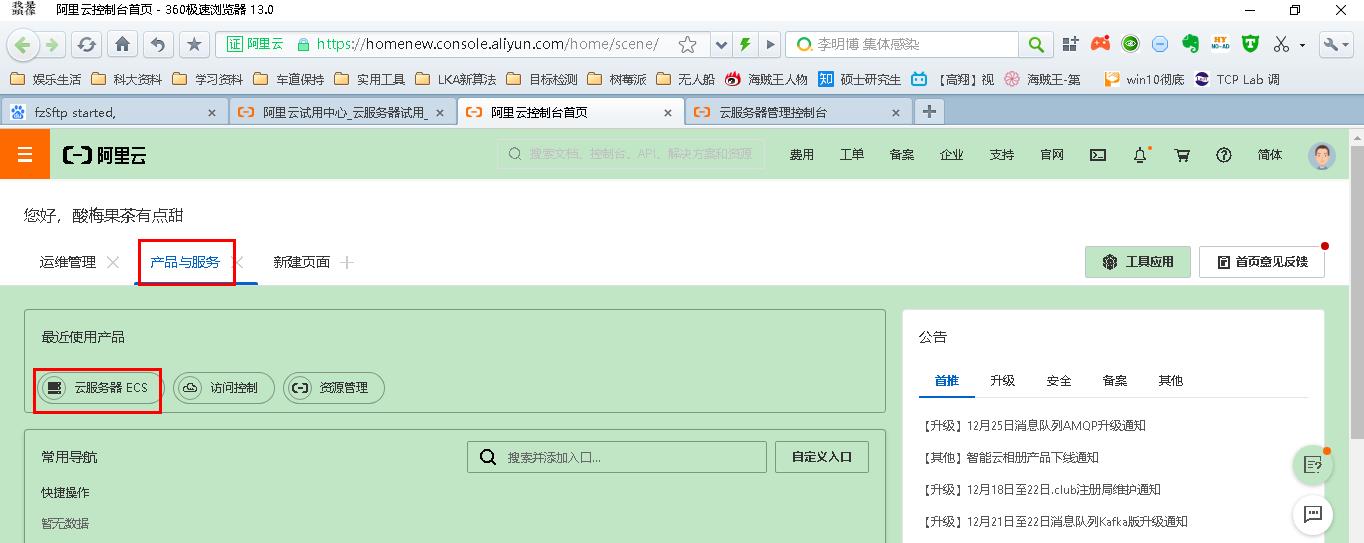Click the scissors screenshot tool icon
This screenshot has height=543, width=1364.
[1281, 45]
